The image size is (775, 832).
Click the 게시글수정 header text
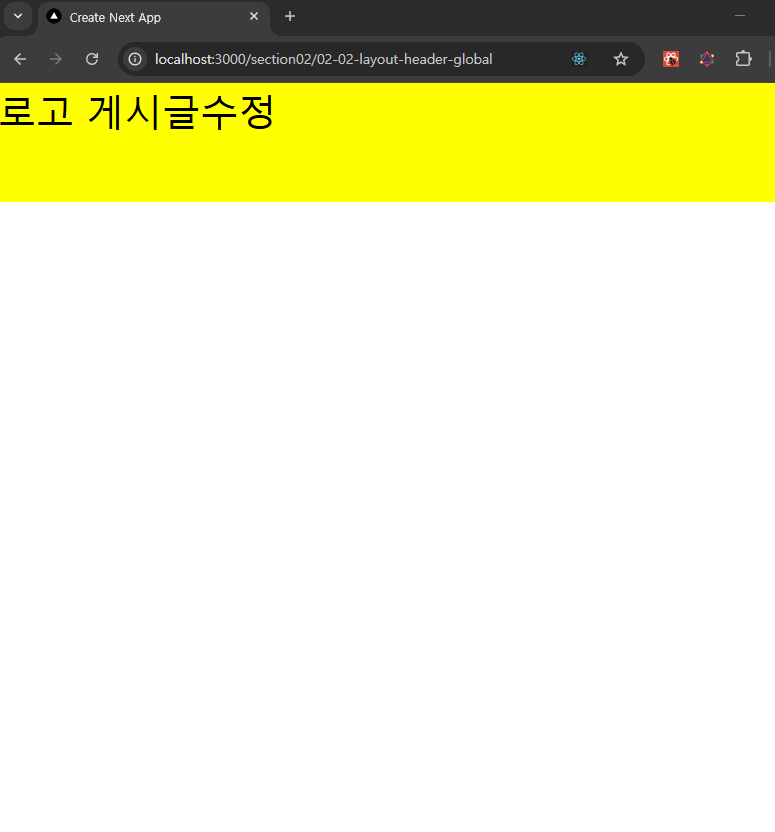[x=181, y=112]
